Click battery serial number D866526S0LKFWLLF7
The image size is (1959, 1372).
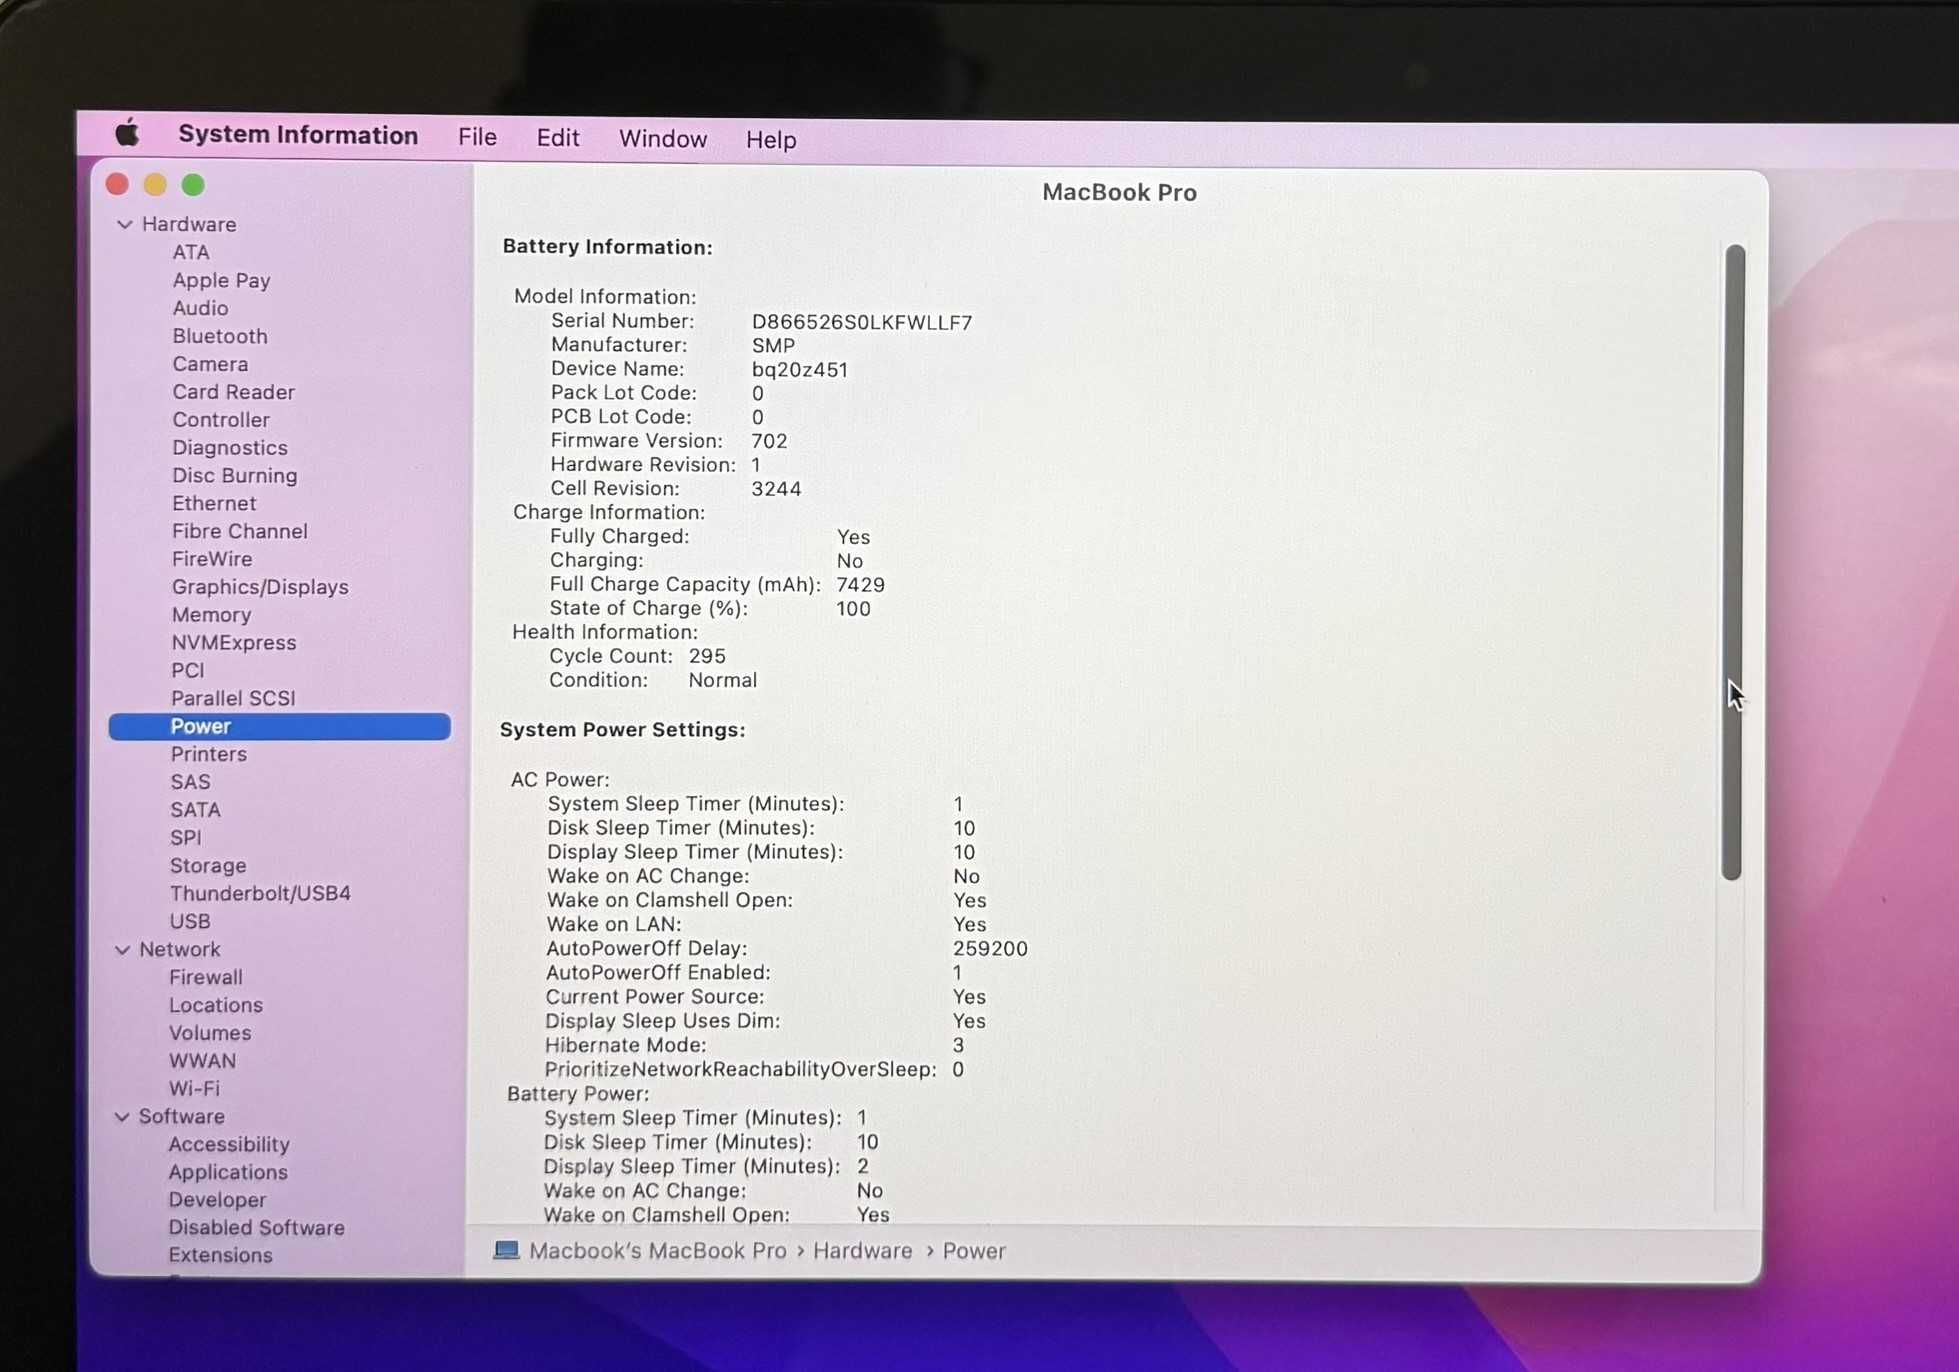(862, 322)
